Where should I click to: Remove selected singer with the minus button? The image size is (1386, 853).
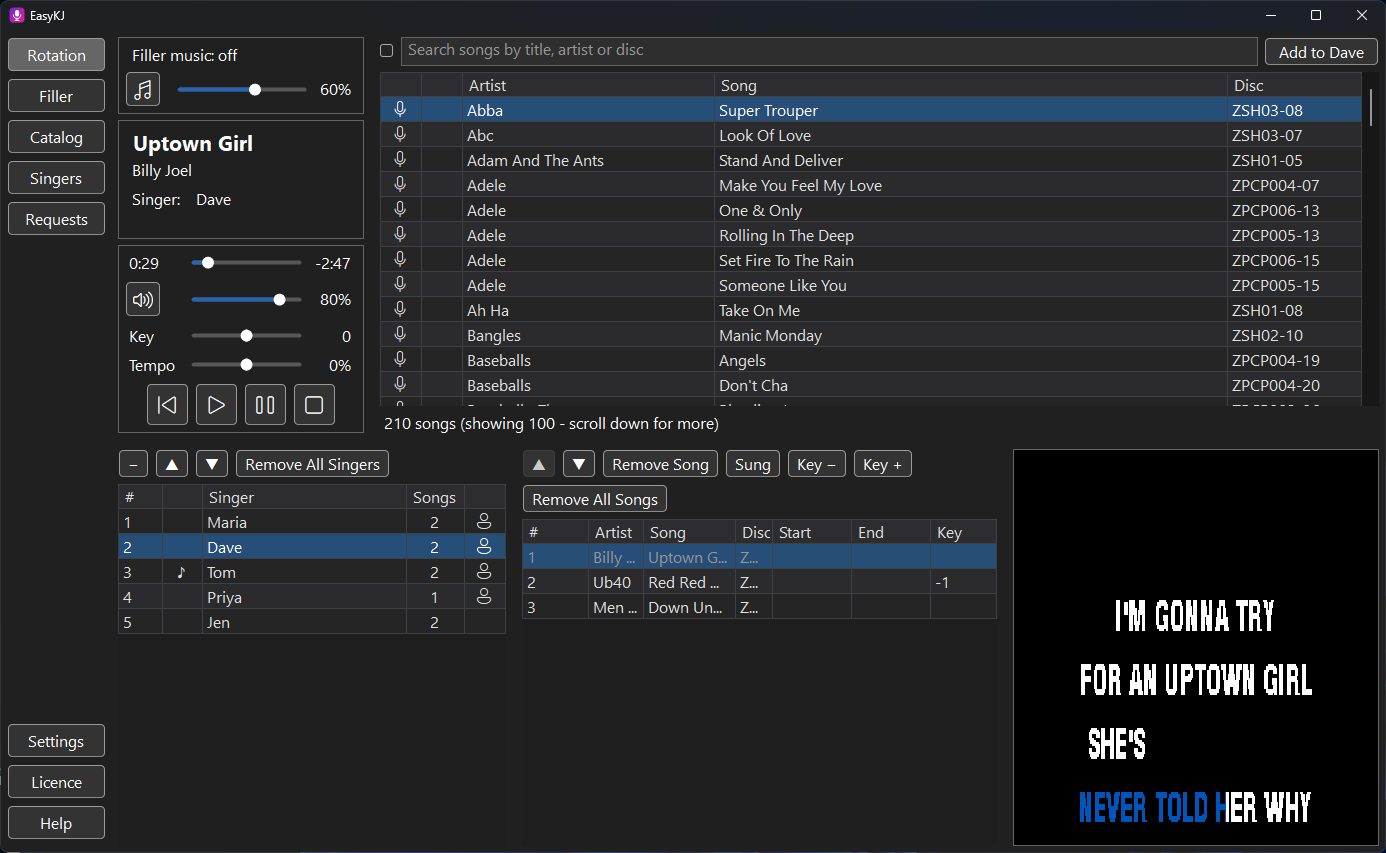(133, 464)
